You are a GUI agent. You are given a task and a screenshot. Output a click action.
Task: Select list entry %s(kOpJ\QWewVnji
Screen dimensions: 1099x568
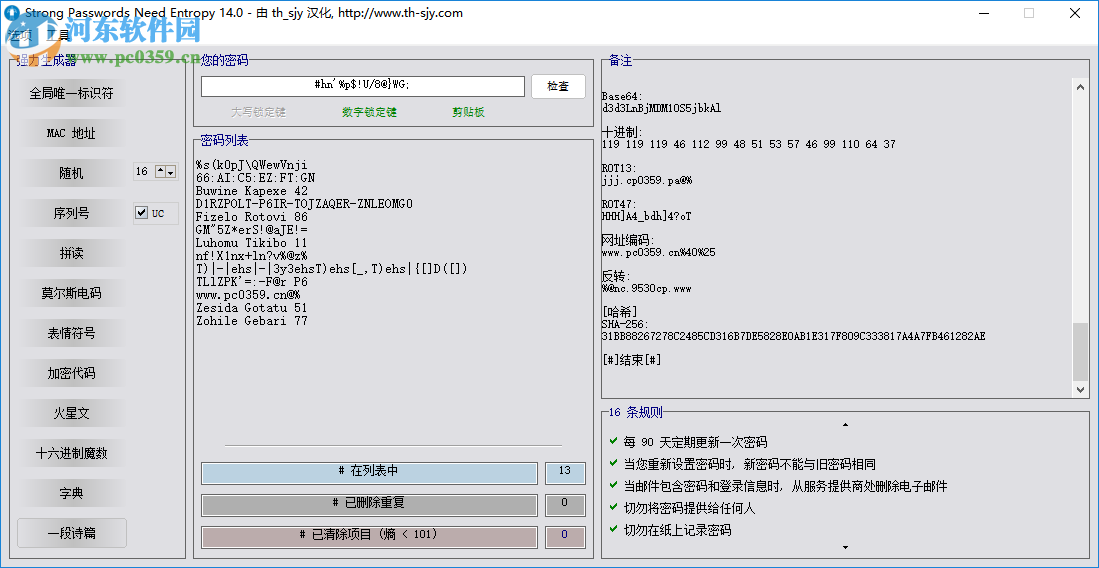click(x=252, y=165)
